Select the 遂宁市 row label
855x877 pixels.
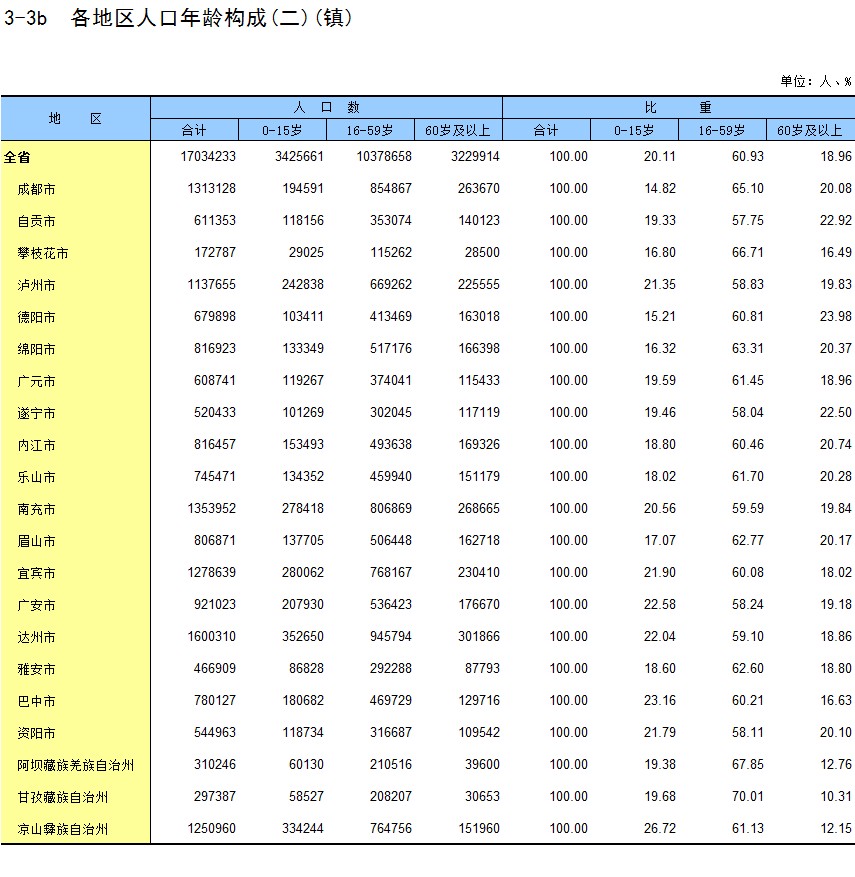coord(36,413)
